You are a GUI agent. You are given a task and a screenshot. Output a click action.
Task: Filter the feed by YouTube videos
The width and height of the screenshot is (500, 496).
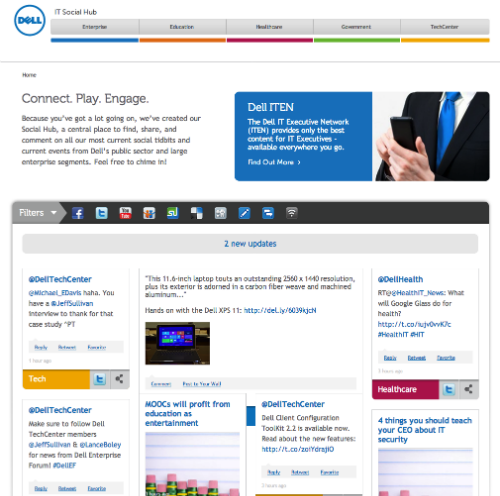(125, 213)
